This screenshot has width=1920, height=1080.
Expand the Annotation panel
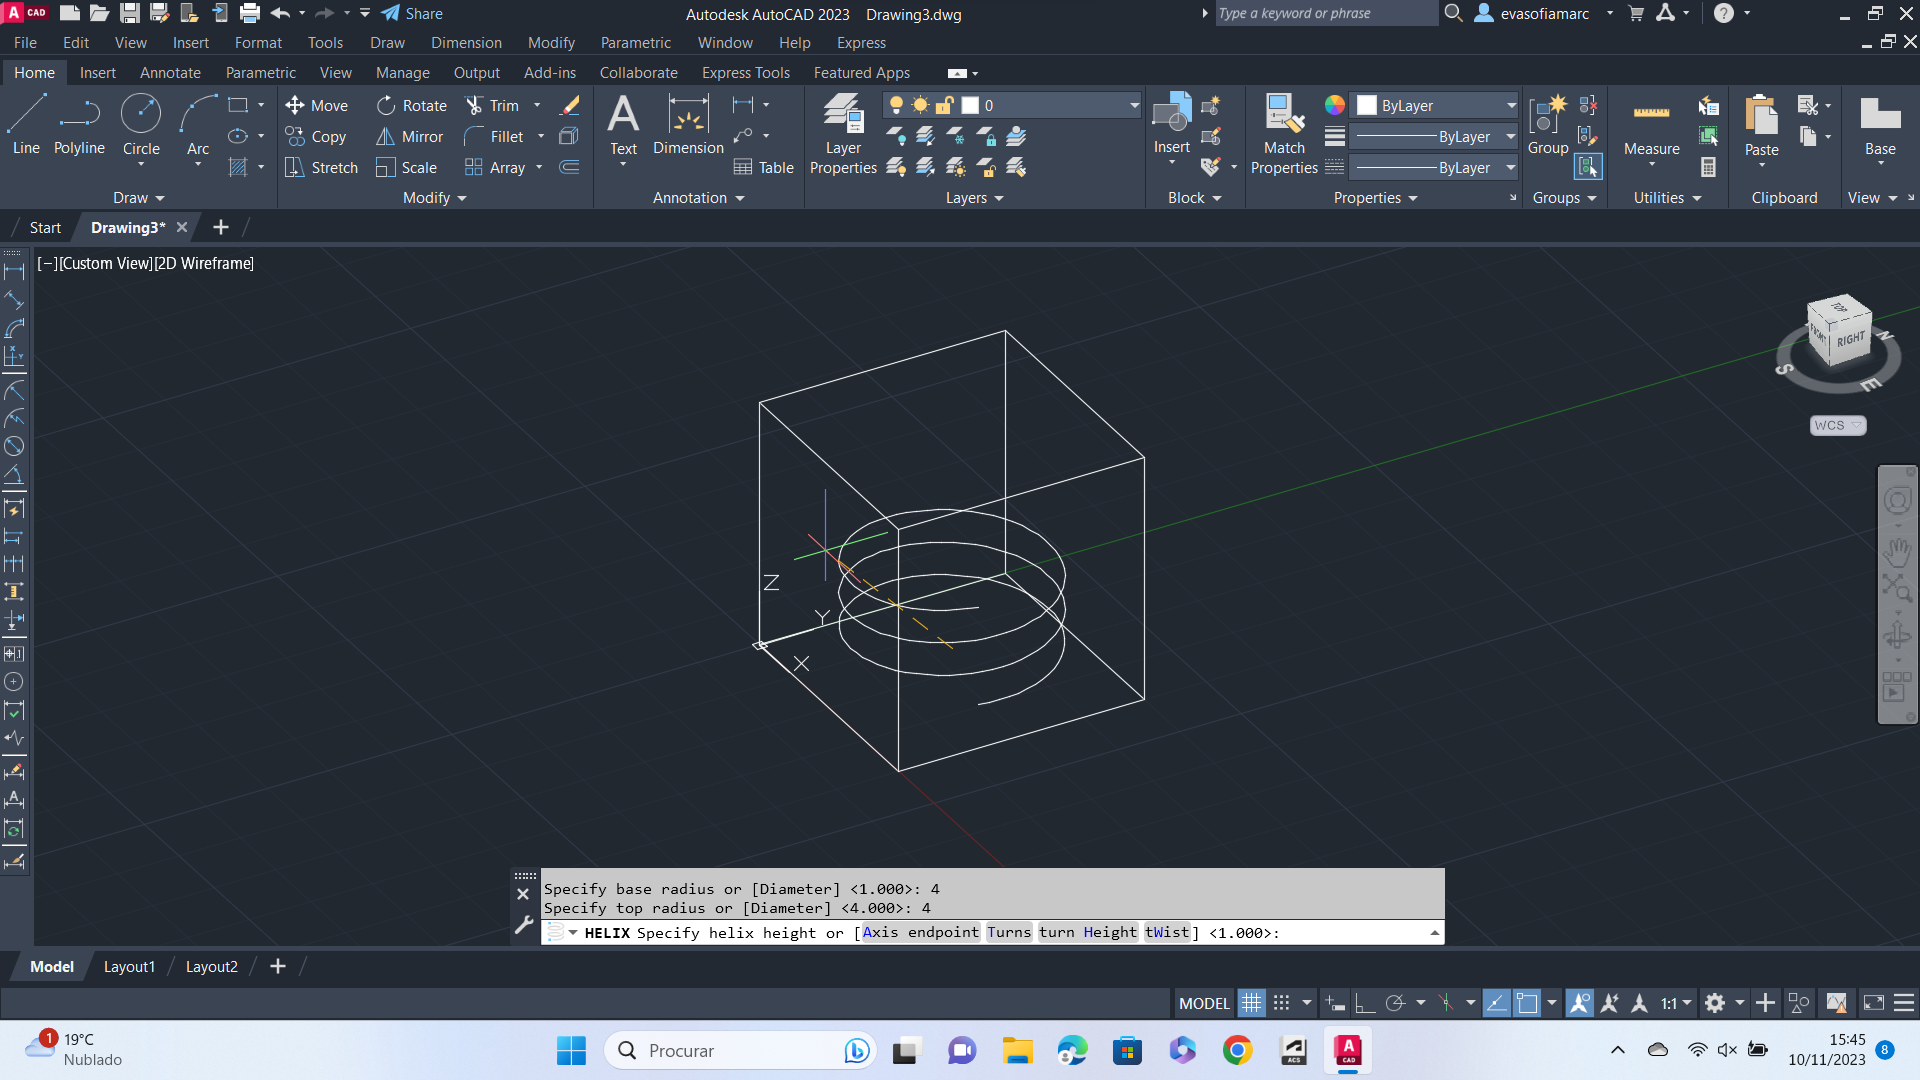698,198
